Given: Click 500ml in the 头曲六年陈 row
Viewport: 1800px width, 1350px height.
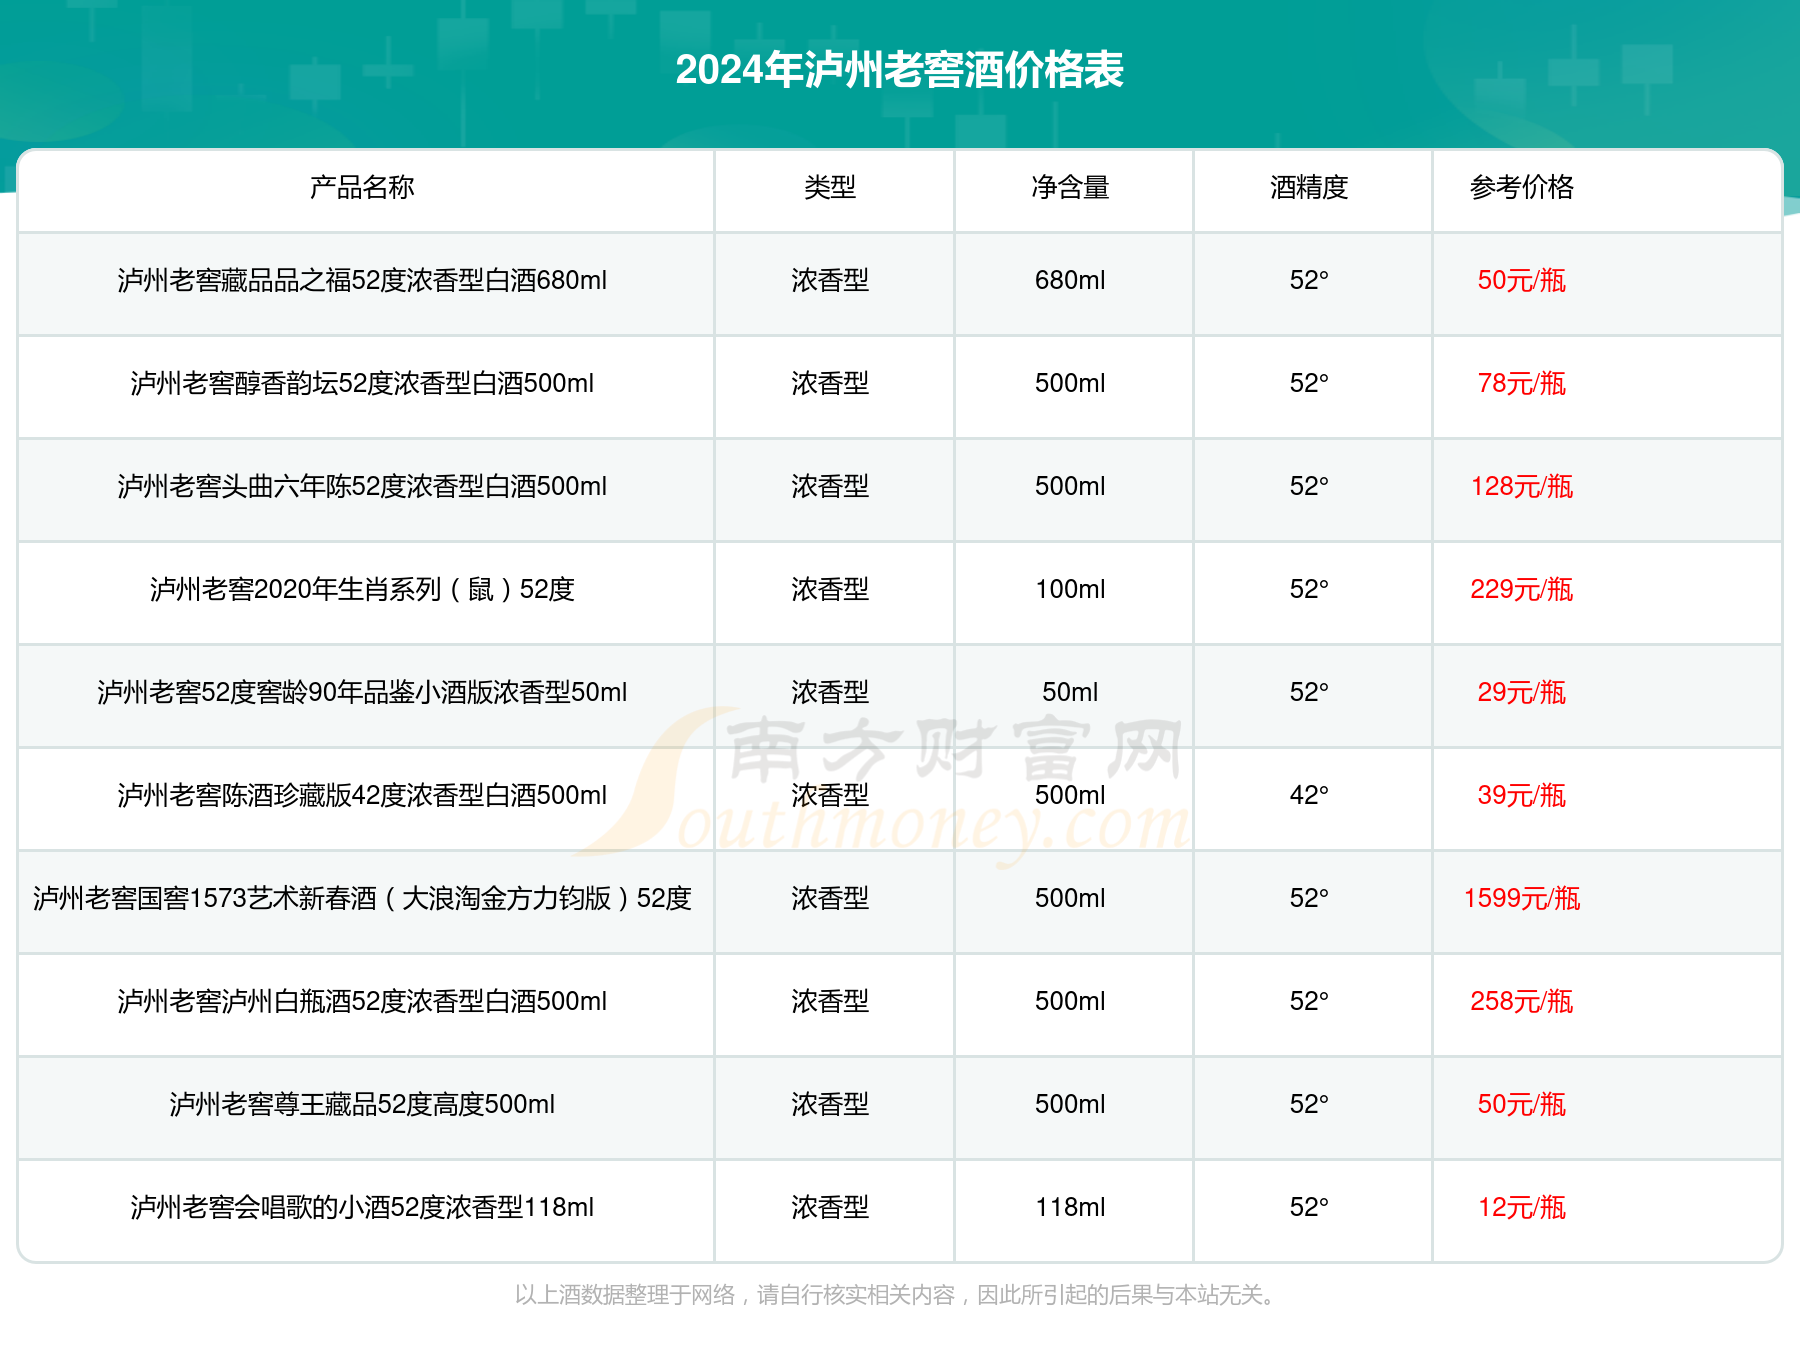Looking at the screenshot, I should 1070,487.
